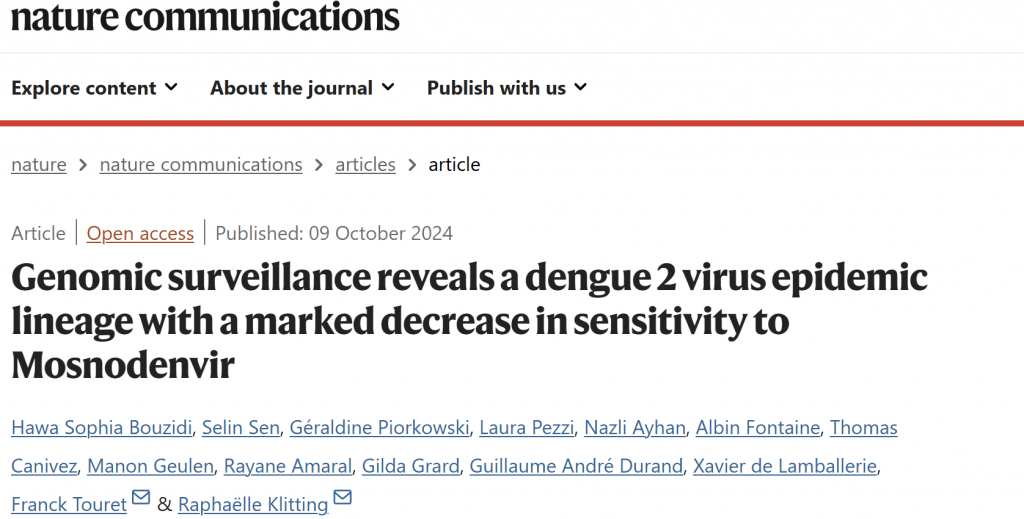
Task: Navigate to the articles breadcrumb
Action: tap(365, 165)
